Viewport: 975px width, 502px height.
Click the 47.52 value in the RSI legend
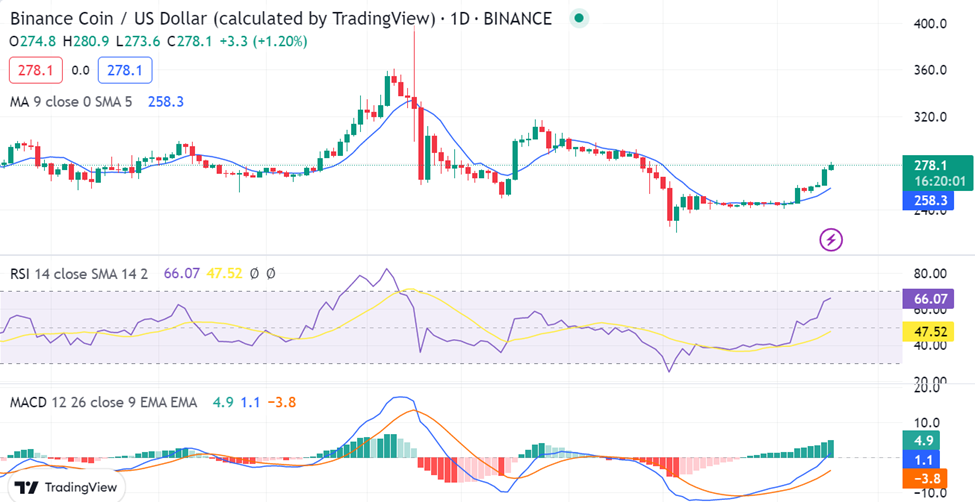[224, 273]
